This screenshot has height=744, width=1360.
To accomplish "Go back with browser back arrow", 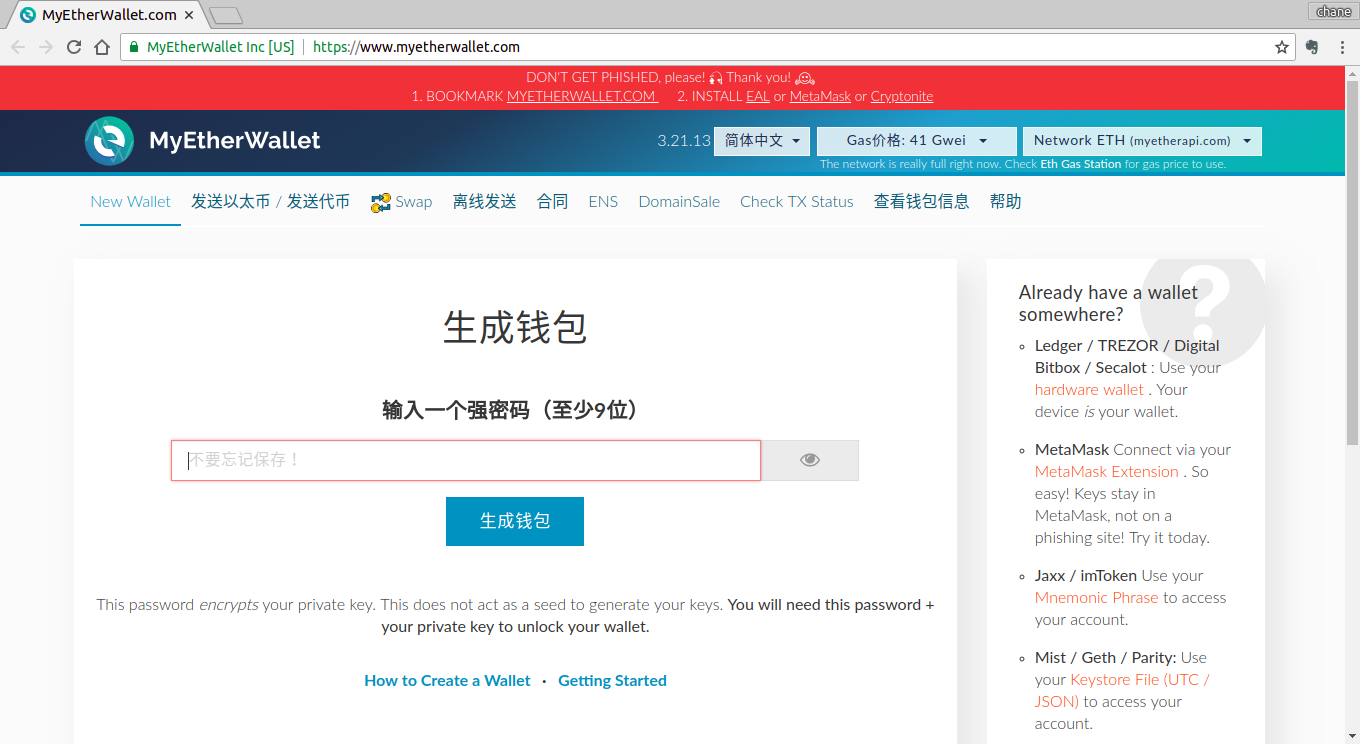I will [x=18, y=47].
